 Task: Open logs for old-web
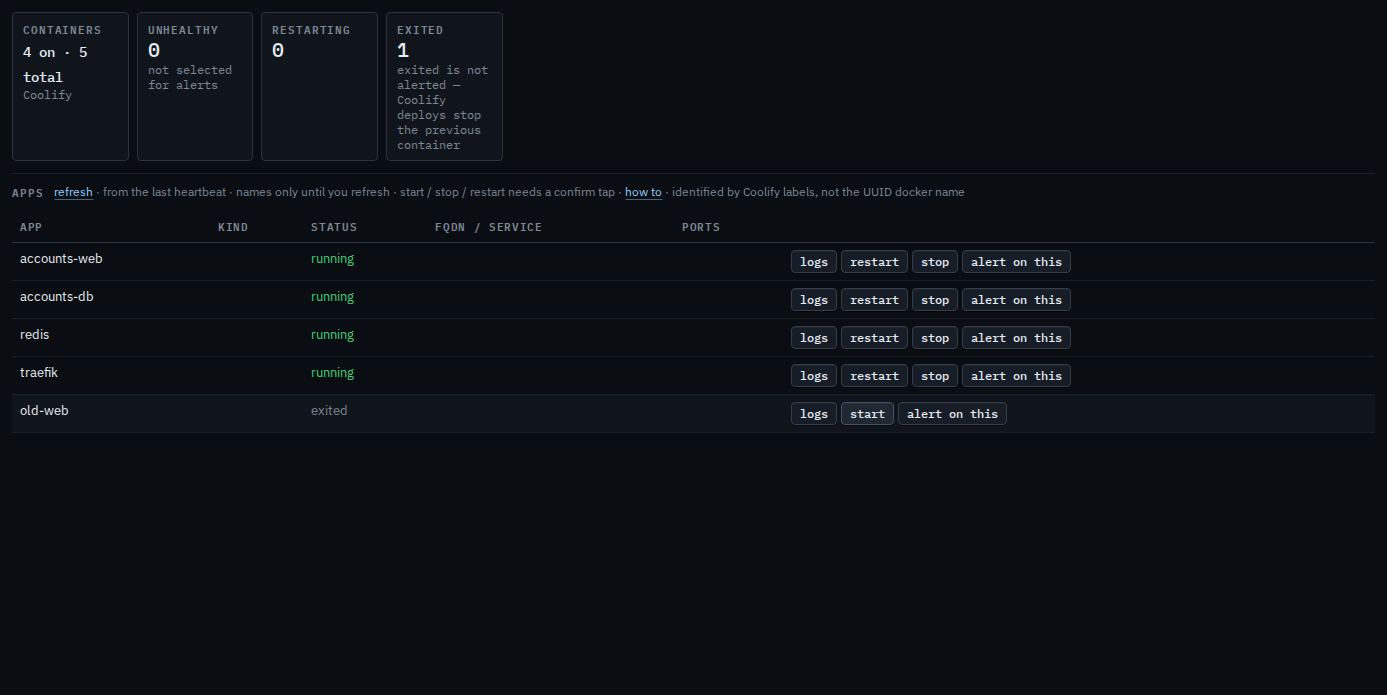tap(814, 414)
